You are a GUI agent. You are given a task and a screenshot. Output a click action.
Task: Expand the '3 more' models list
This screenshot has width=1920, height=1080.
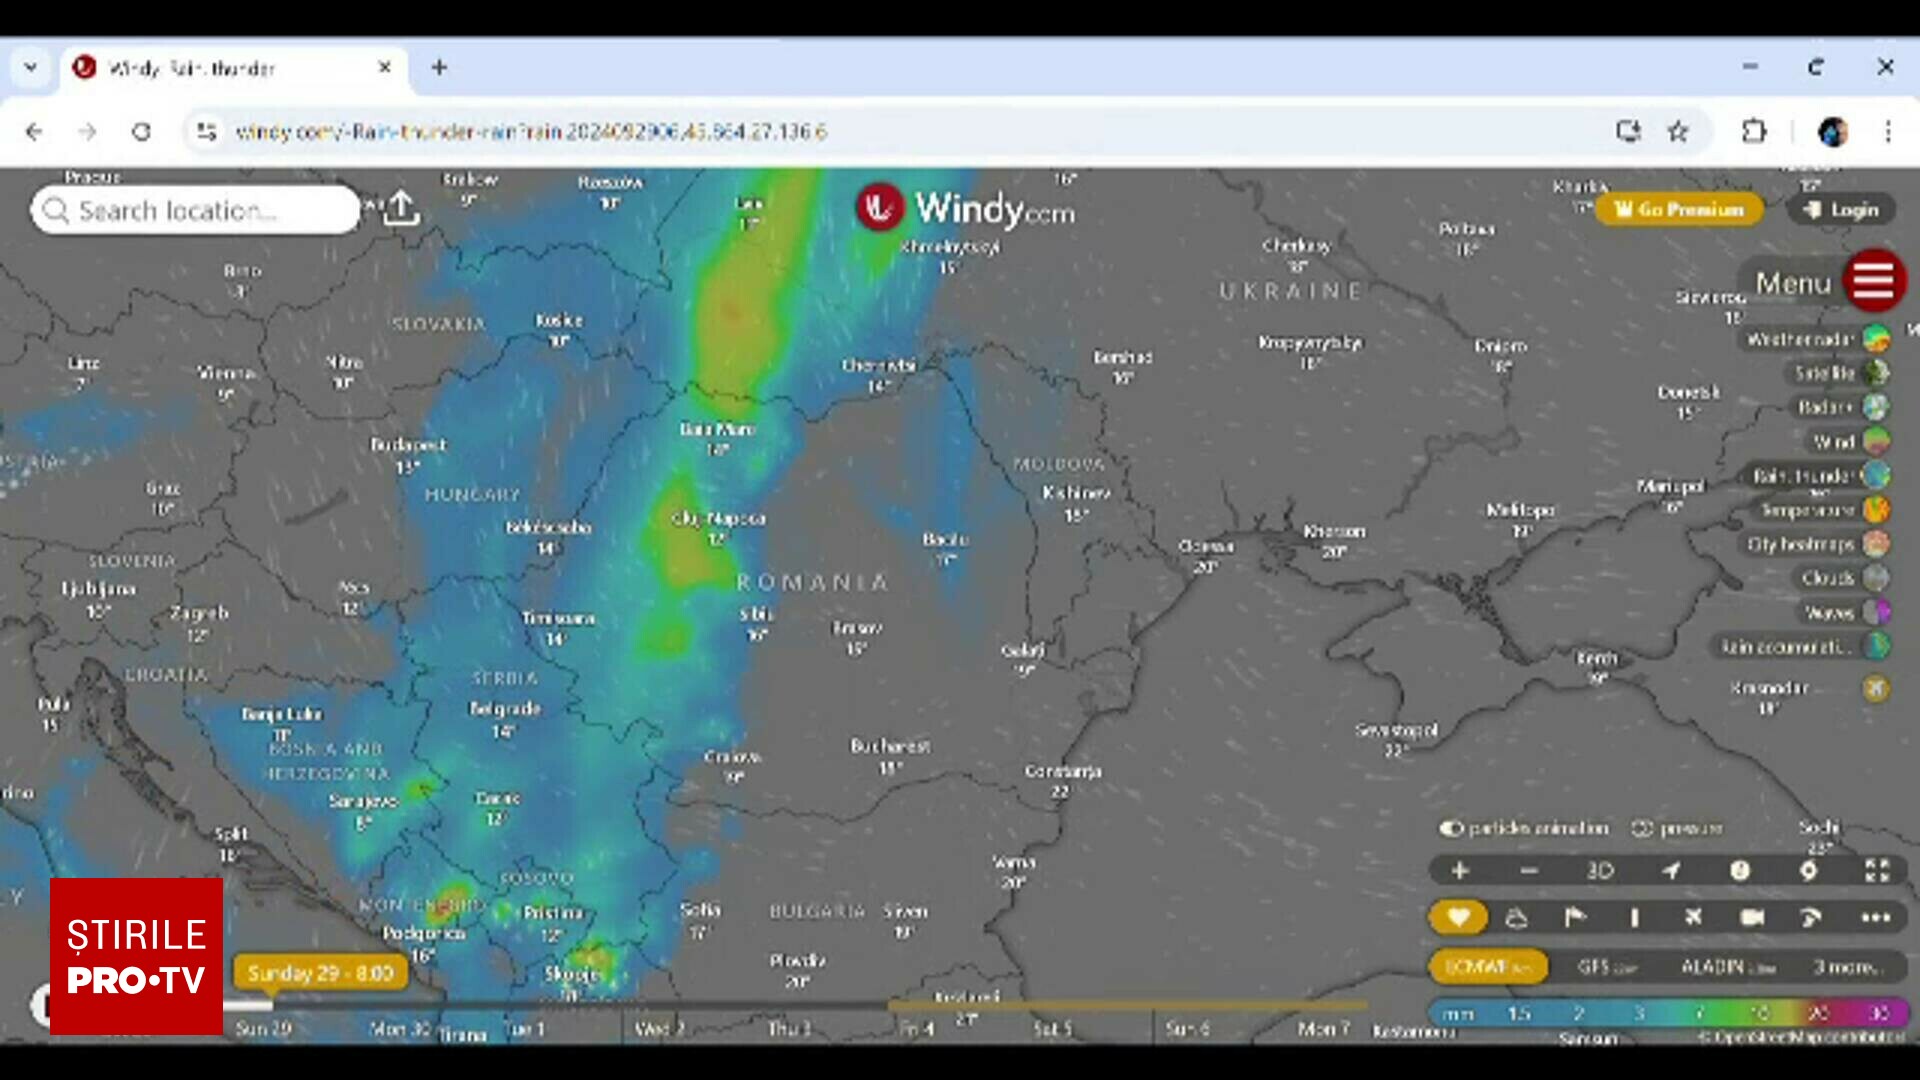pyautogui.click(x=1848, y=966)
